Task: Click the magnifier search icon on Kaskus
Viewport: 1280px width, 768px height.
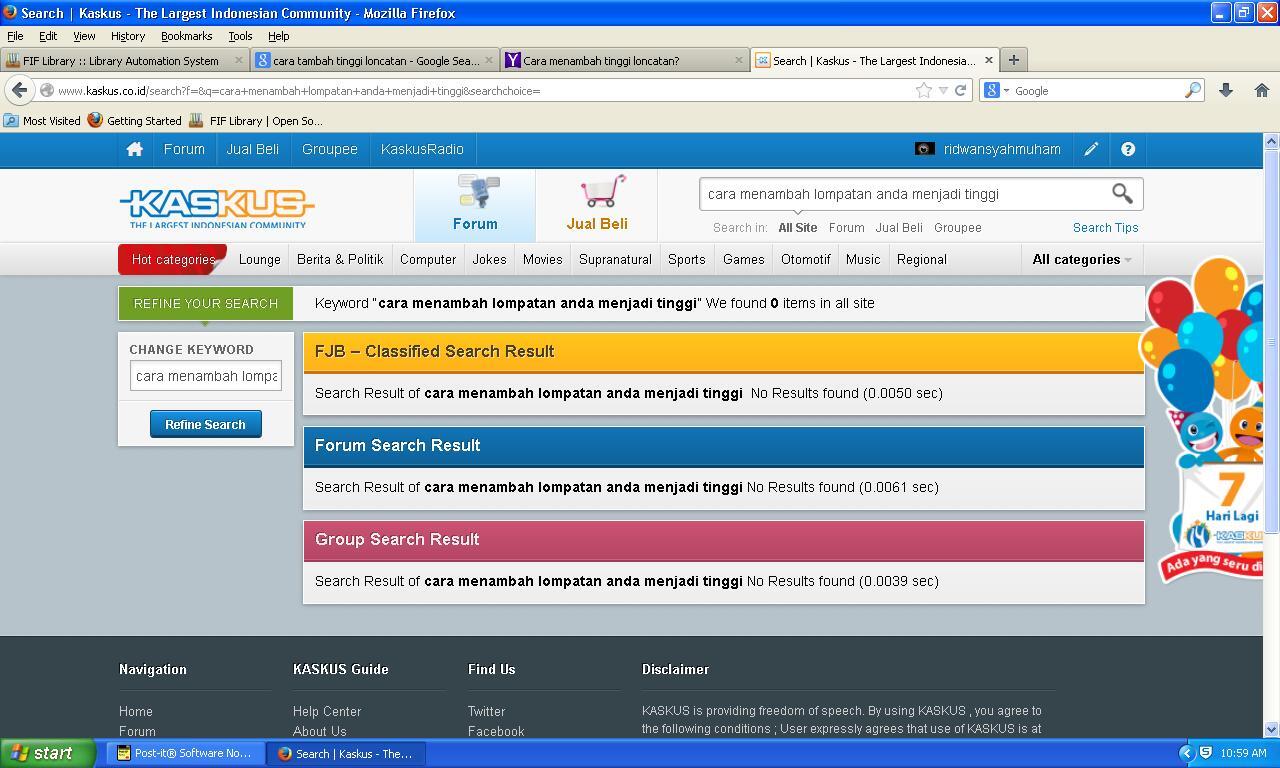Action: [x=1122, y=193]
